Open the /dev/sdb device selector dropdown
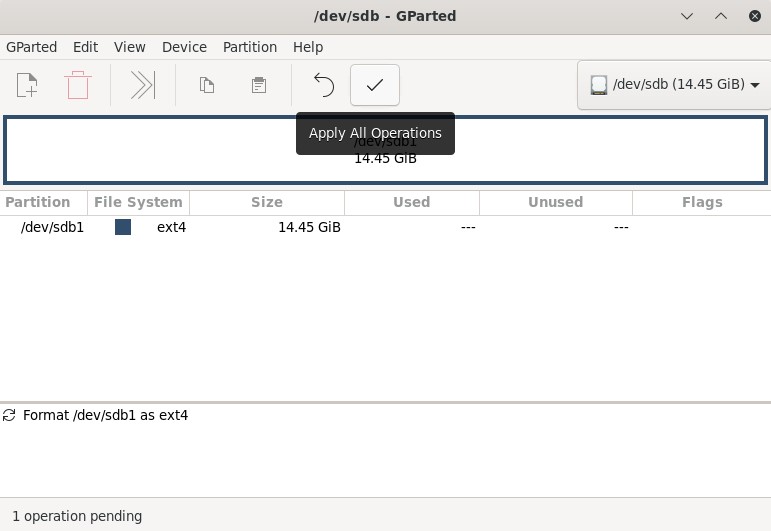The image size is (771, 531). 675,85
